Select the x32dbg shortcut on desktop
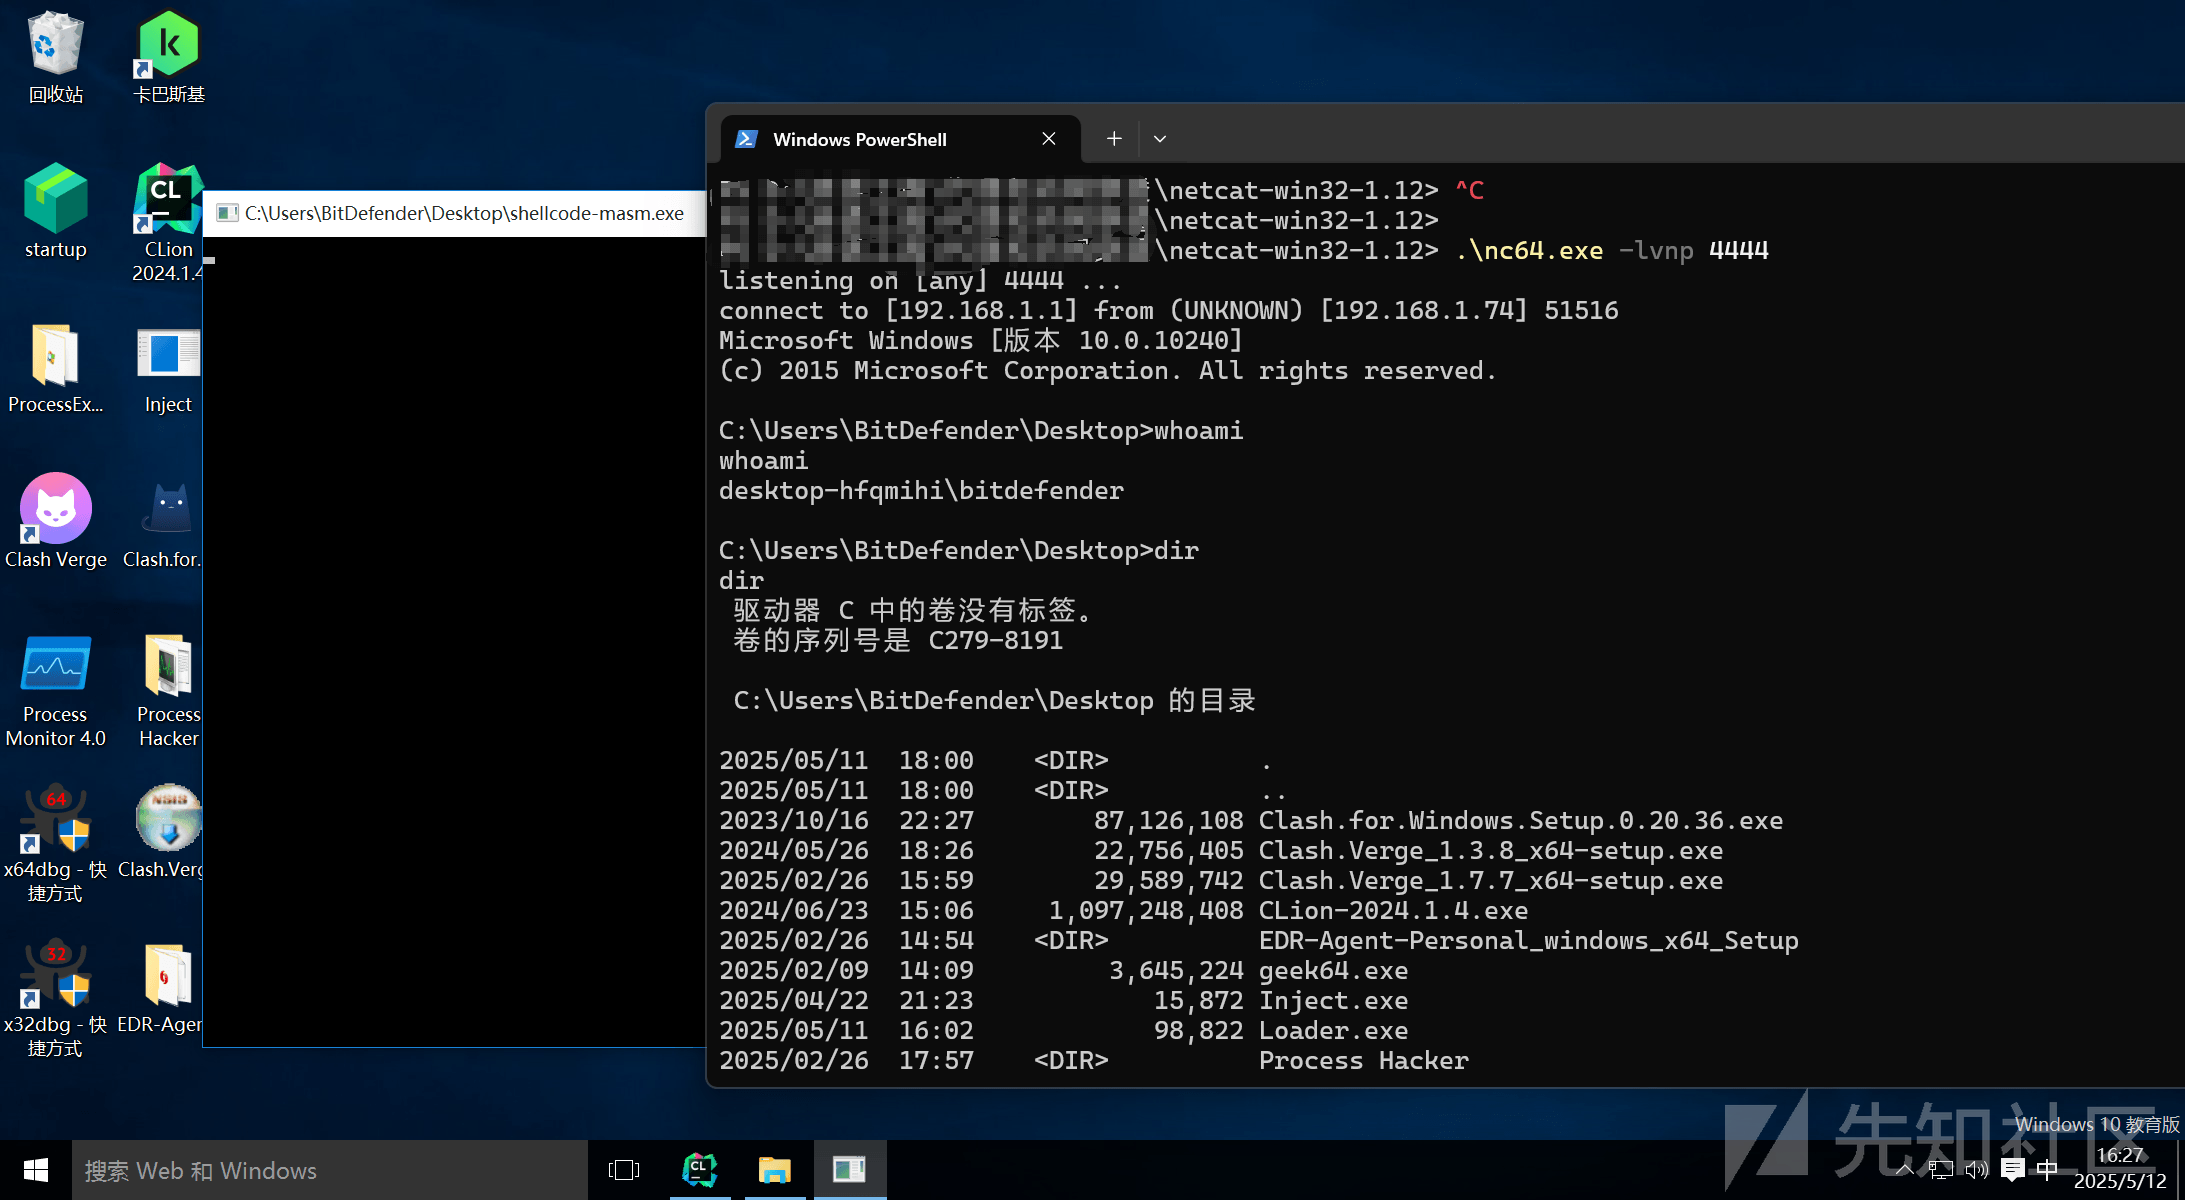Viewport: 2185px width, 1200px height. [x=56, y=999]
